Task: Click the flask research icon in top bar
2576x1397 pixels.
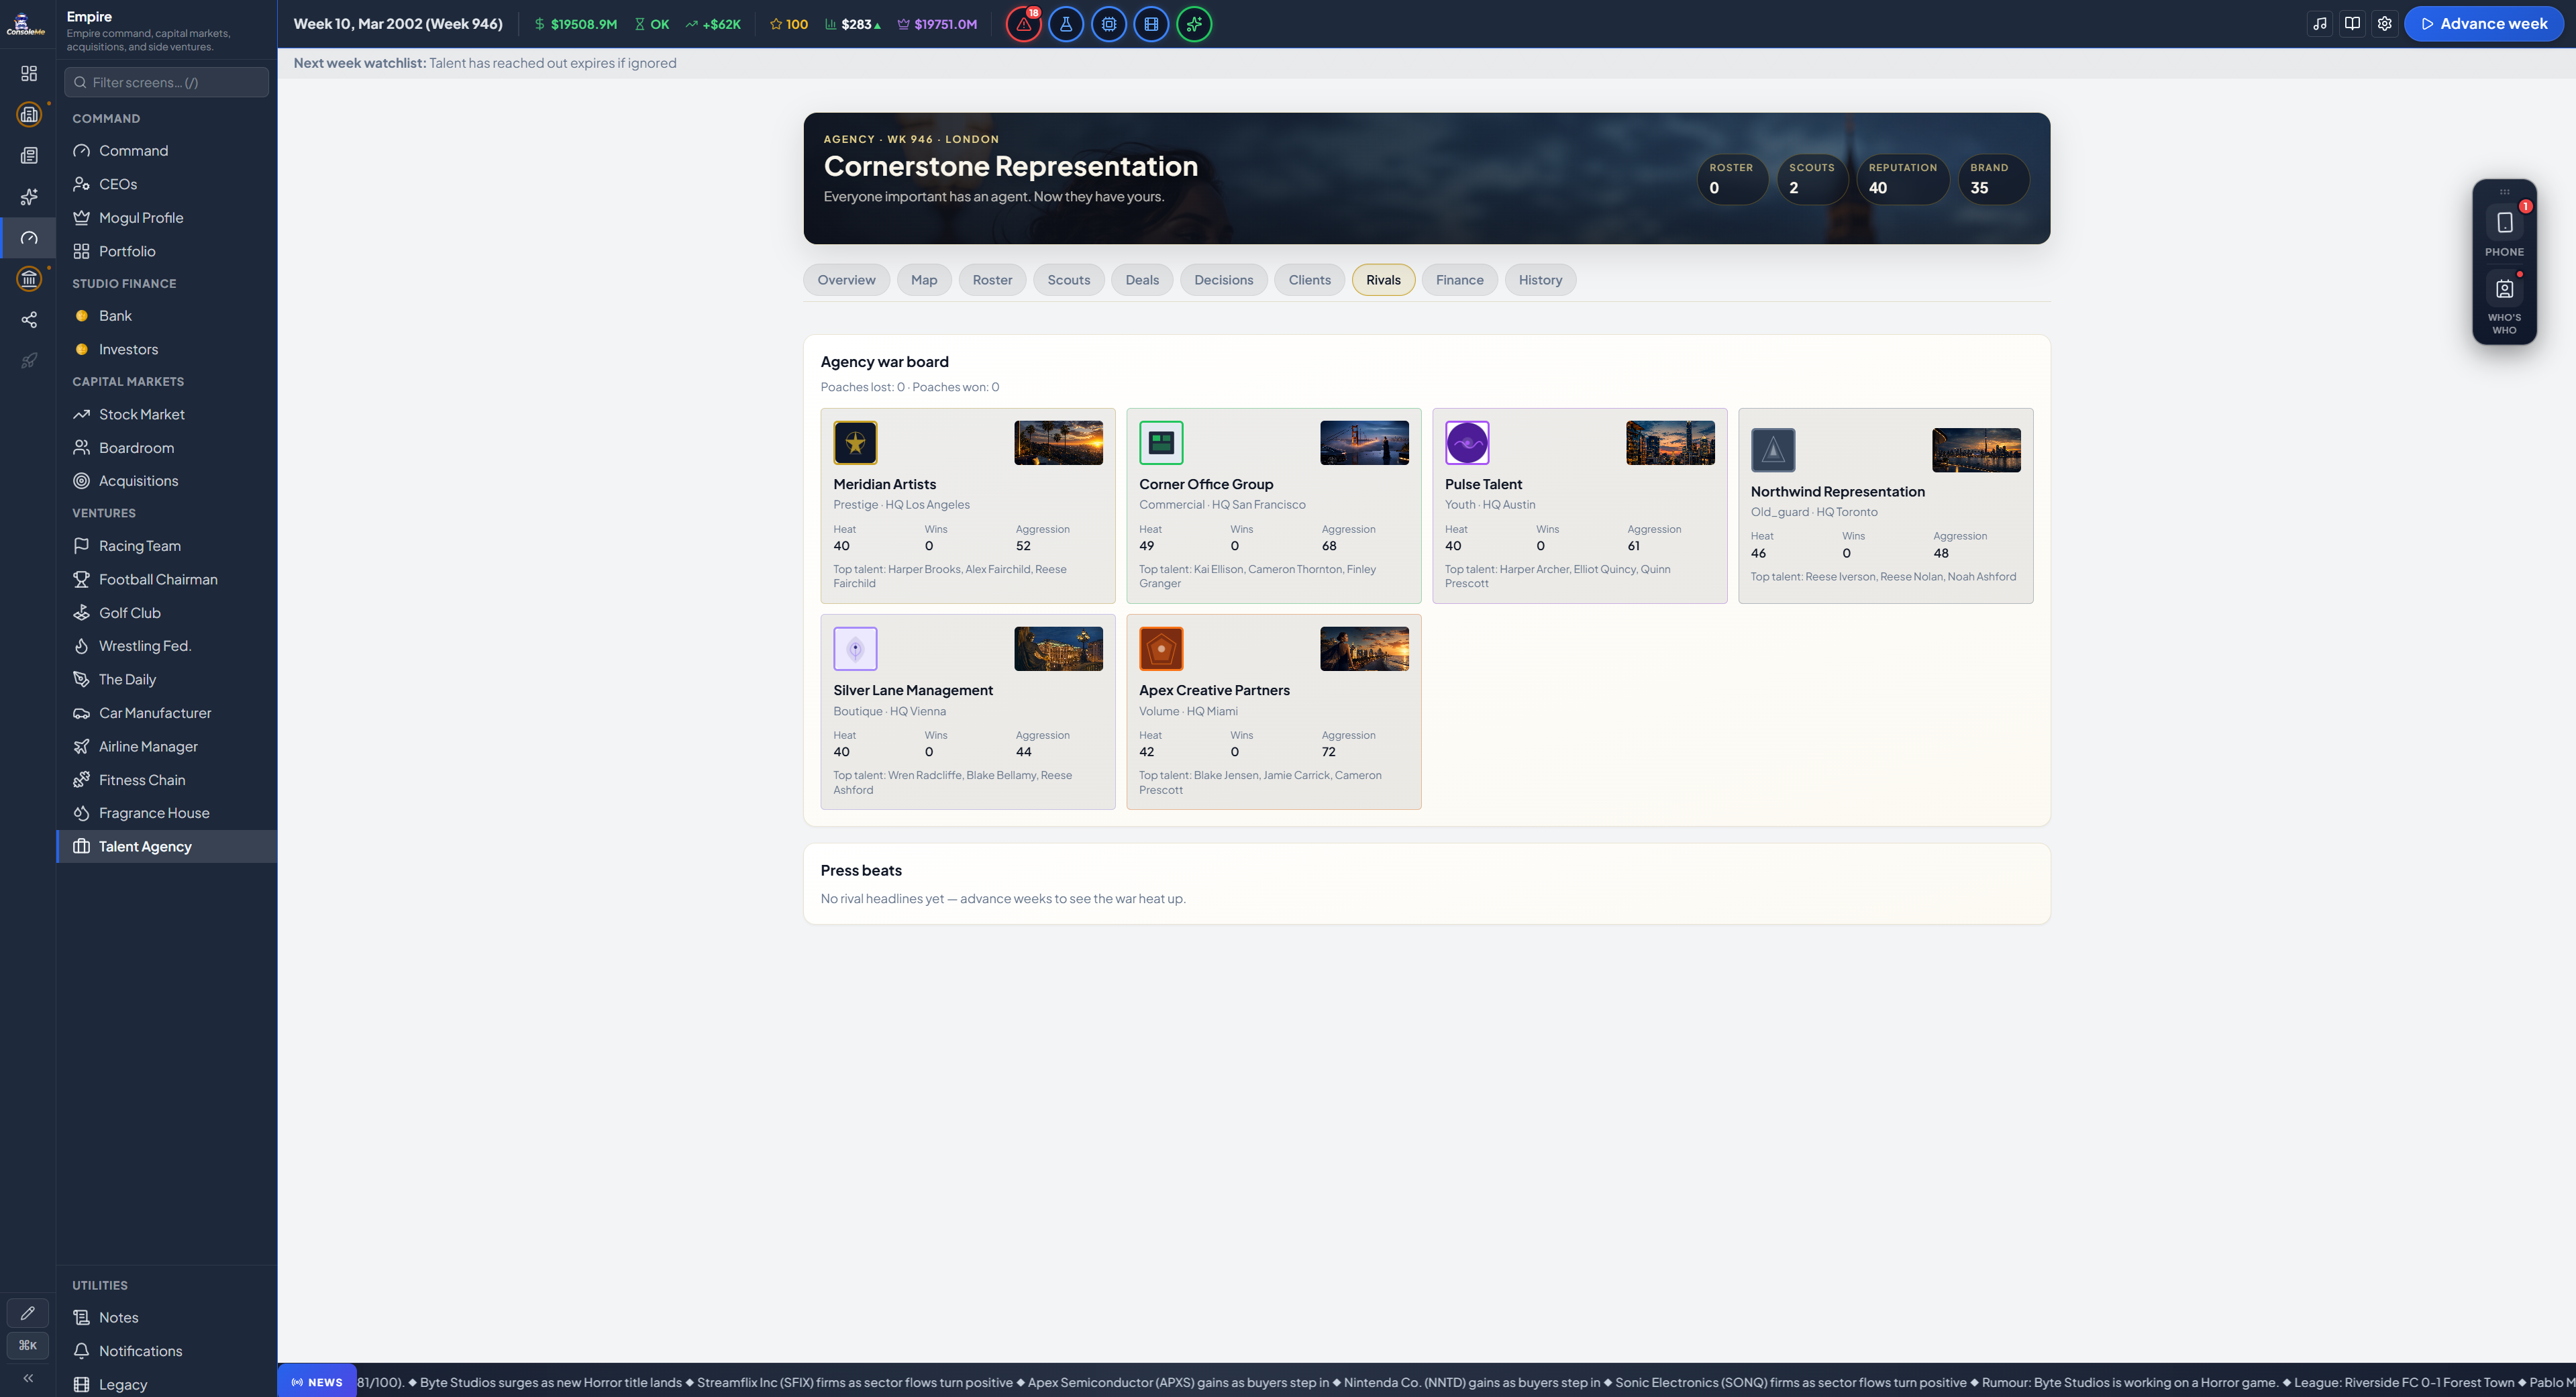Action: coord(1066,24)
